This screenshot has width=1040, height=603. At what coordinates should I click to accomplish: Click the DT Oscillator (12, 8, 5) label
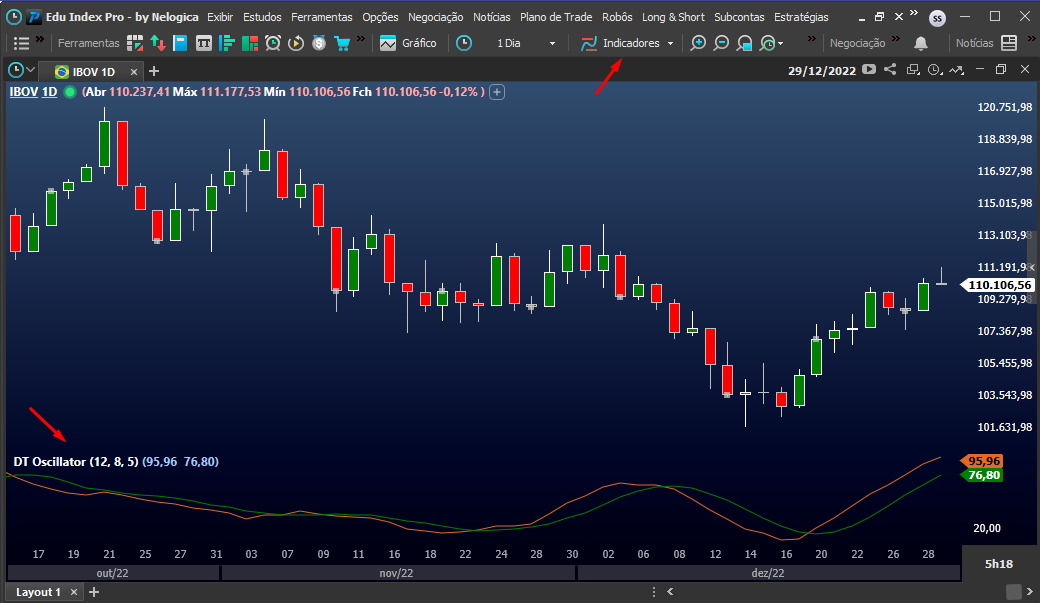[x=76, y=462]
